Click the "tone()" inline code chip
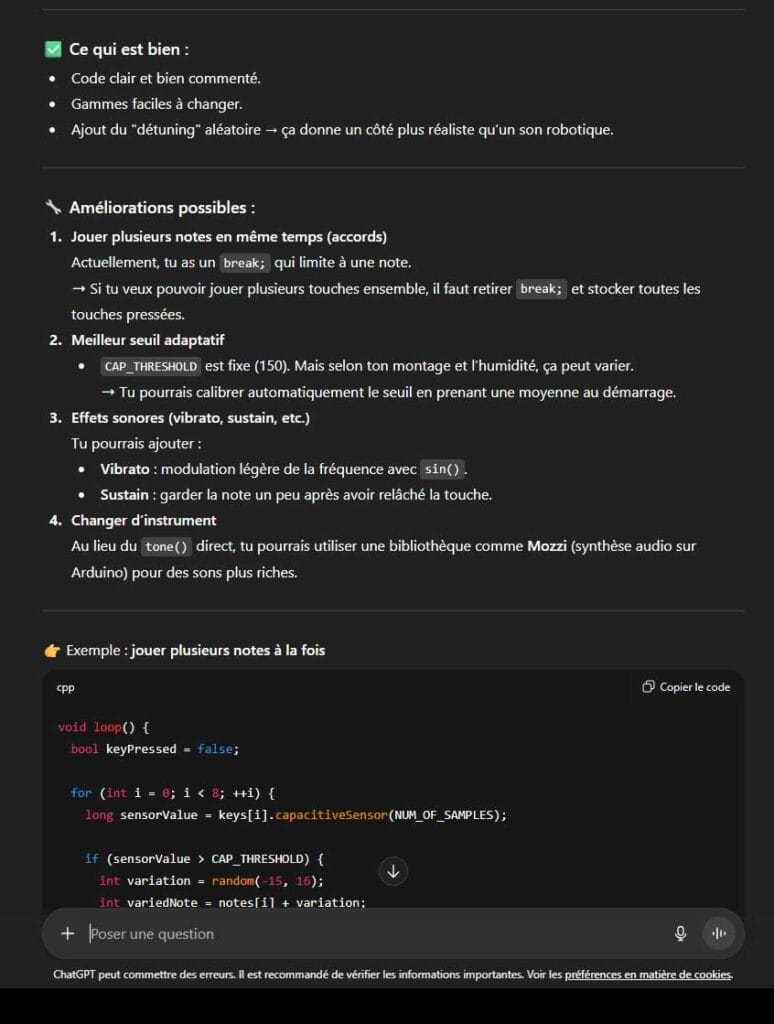The width and height of the screenshot is (774, 1024). (x=166, y=547)
